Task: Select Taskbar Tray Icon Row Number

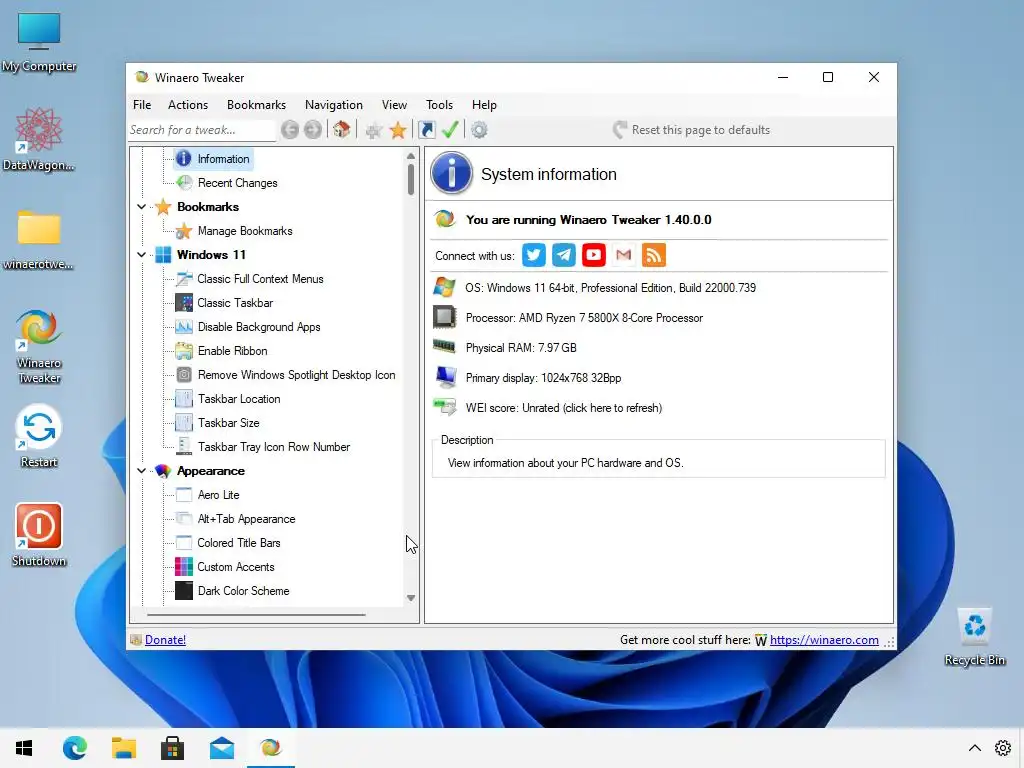Action: pos(274,447)
